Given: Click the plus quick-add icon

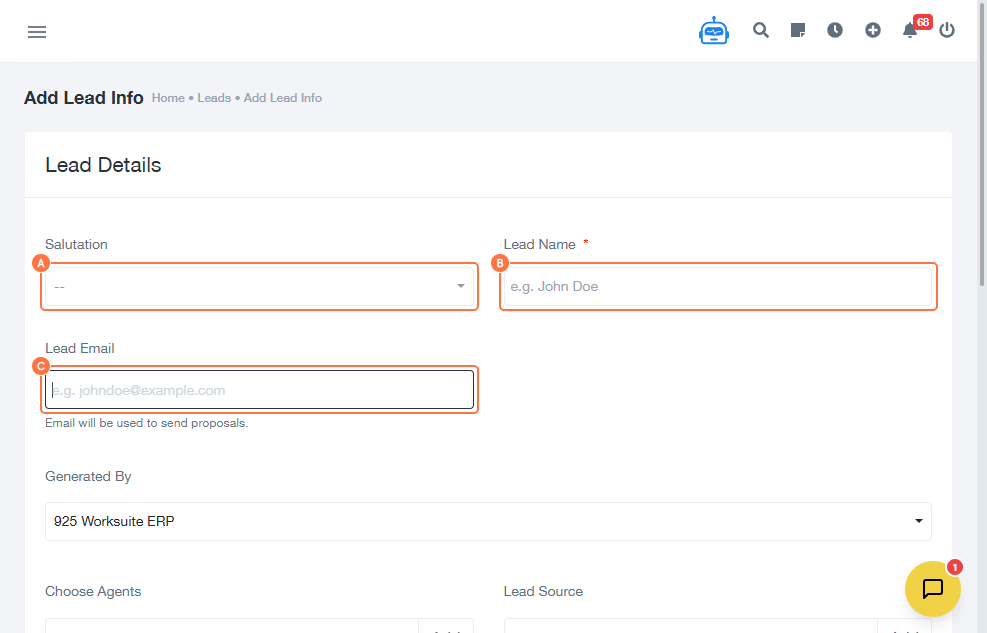Looking at the screenshot, I should (x=873, y=30).
